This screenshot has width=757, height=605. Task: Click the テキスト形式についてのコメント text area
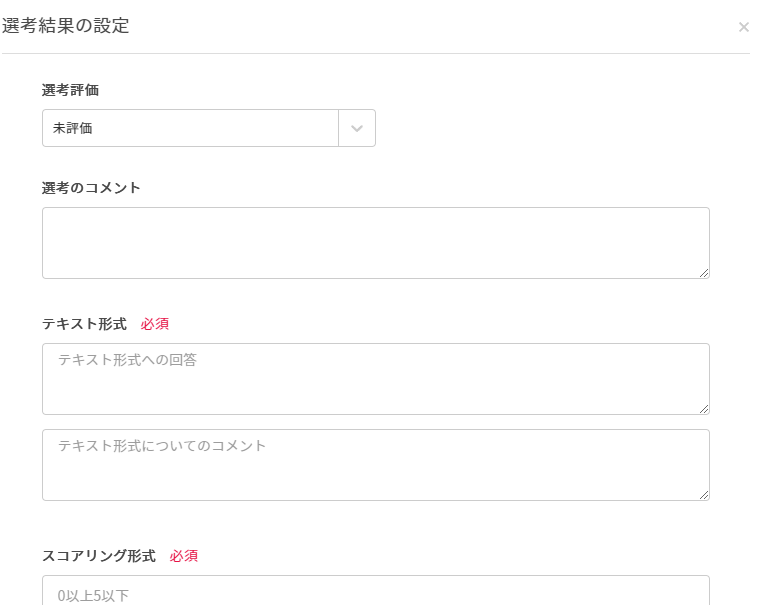click(375, 465)
